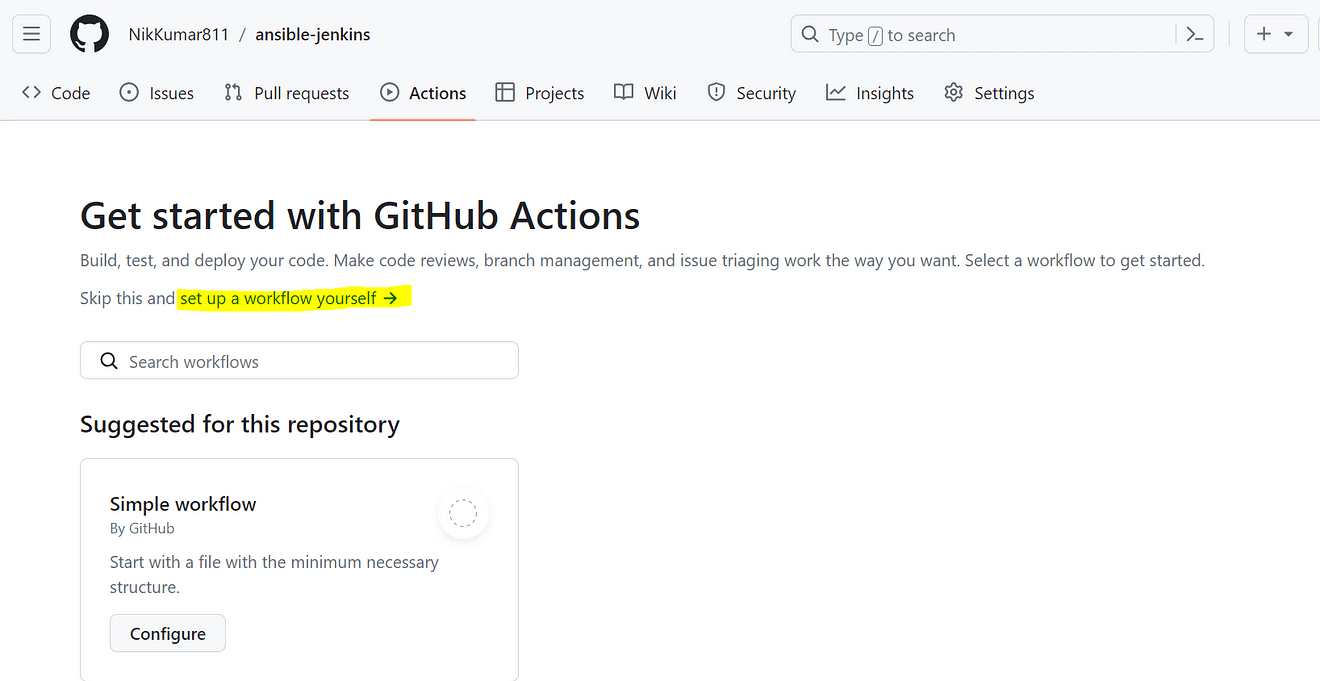Image resolution: width=1320 pixels, height=681 pixels.
Task: Click the Insights graph icon
Action: click(x=835, y=93)
